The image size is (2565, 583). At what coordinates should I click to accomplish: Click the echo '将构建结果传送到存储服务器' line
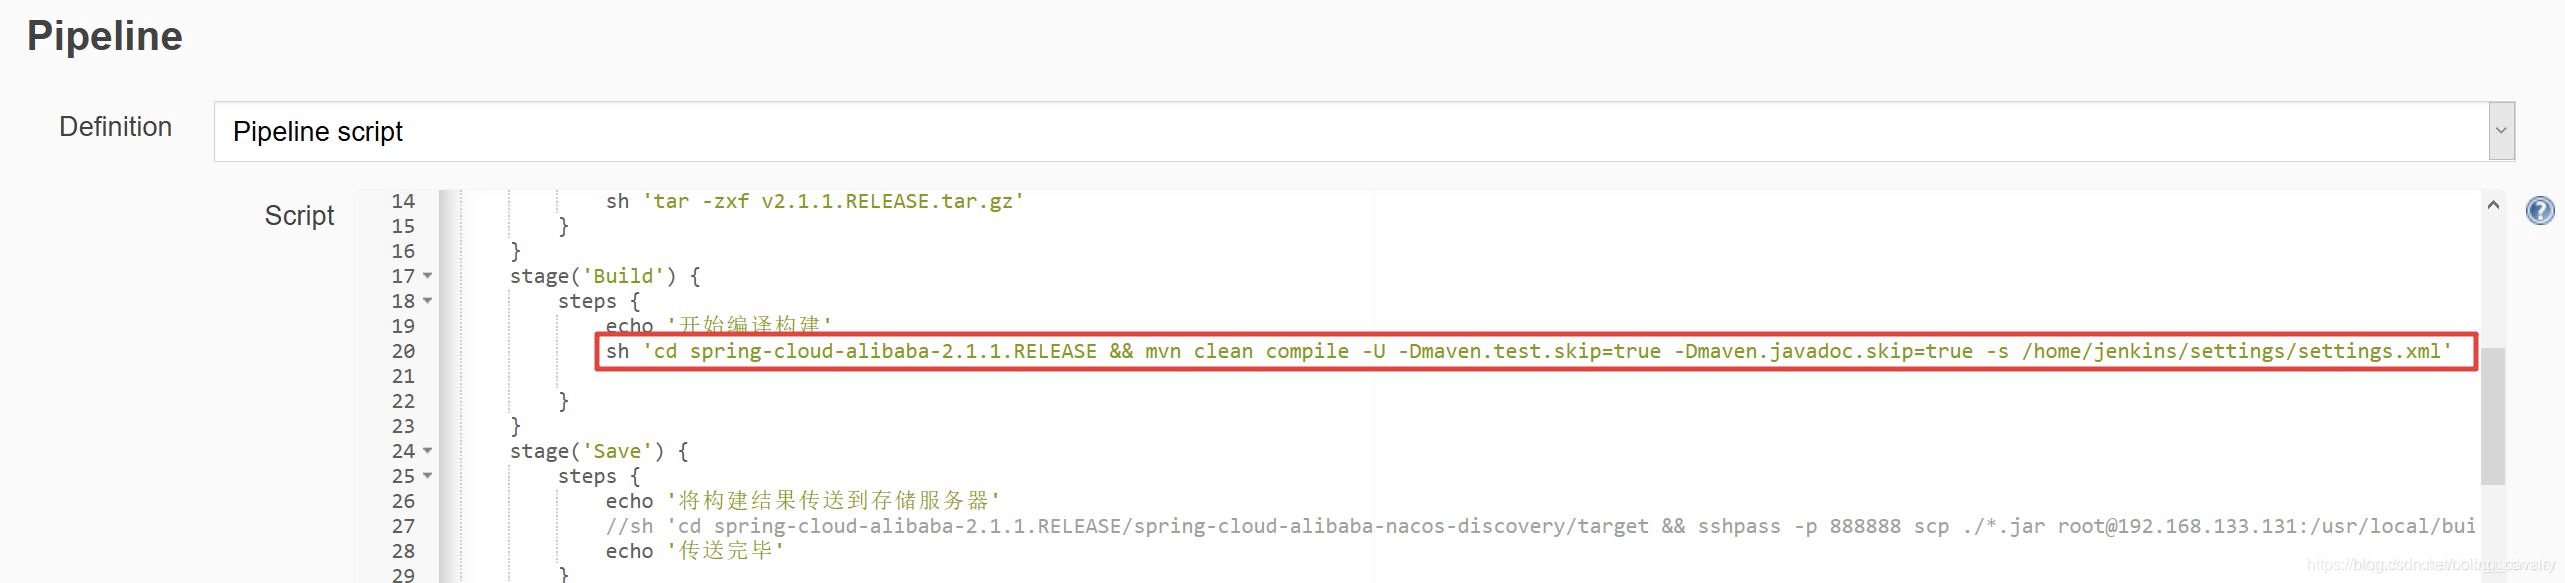[x=800, y=501]
